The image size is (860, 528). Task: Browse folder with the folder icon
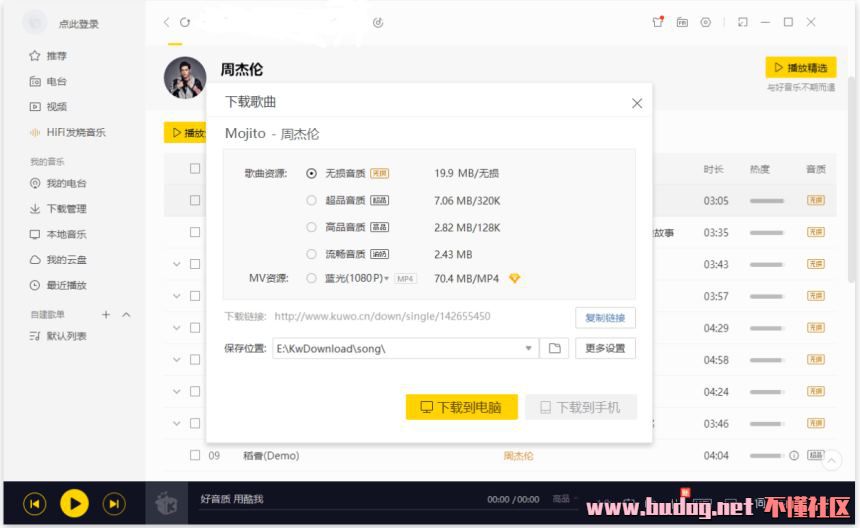point(555,348)
